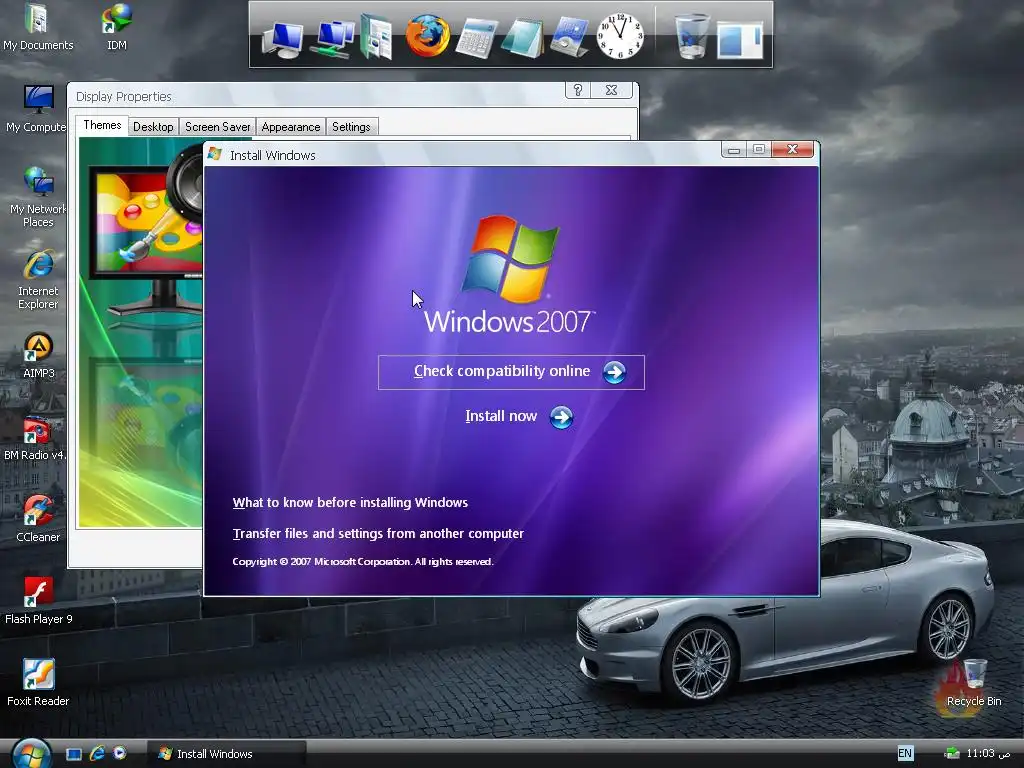Minimize the Install Windows window
The height and width of the screenshot is (768, 1024).
734,150
